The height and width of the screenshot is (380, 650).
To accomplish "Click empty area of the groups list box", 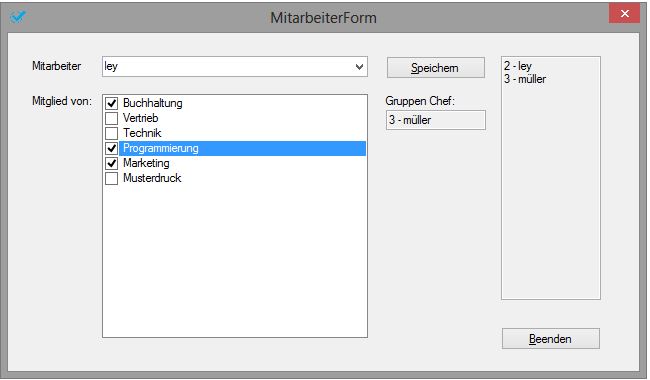I will point(235,261).
